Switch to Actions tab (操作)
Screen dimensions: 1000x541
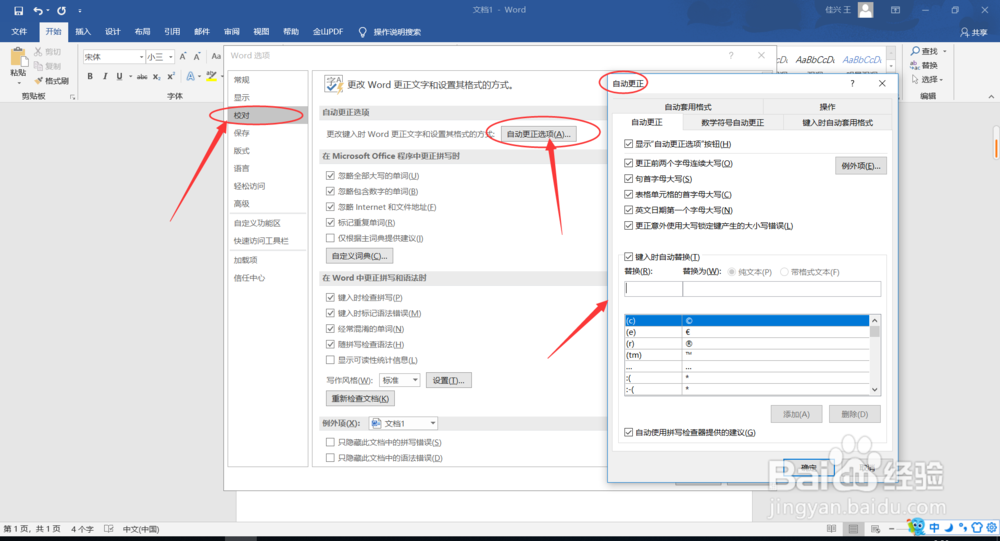(827, 107)
